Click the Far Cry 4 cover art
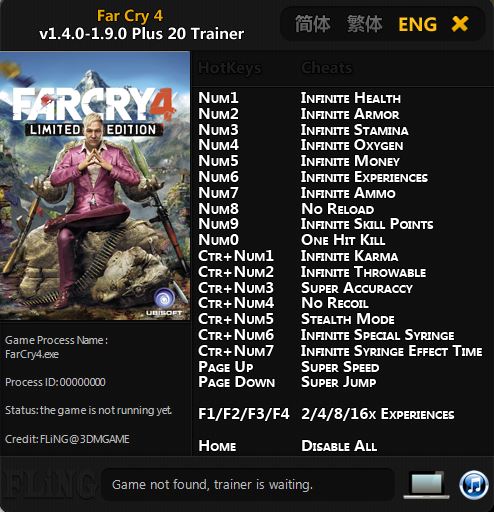The image size is (494, 512). coord(95,186)
